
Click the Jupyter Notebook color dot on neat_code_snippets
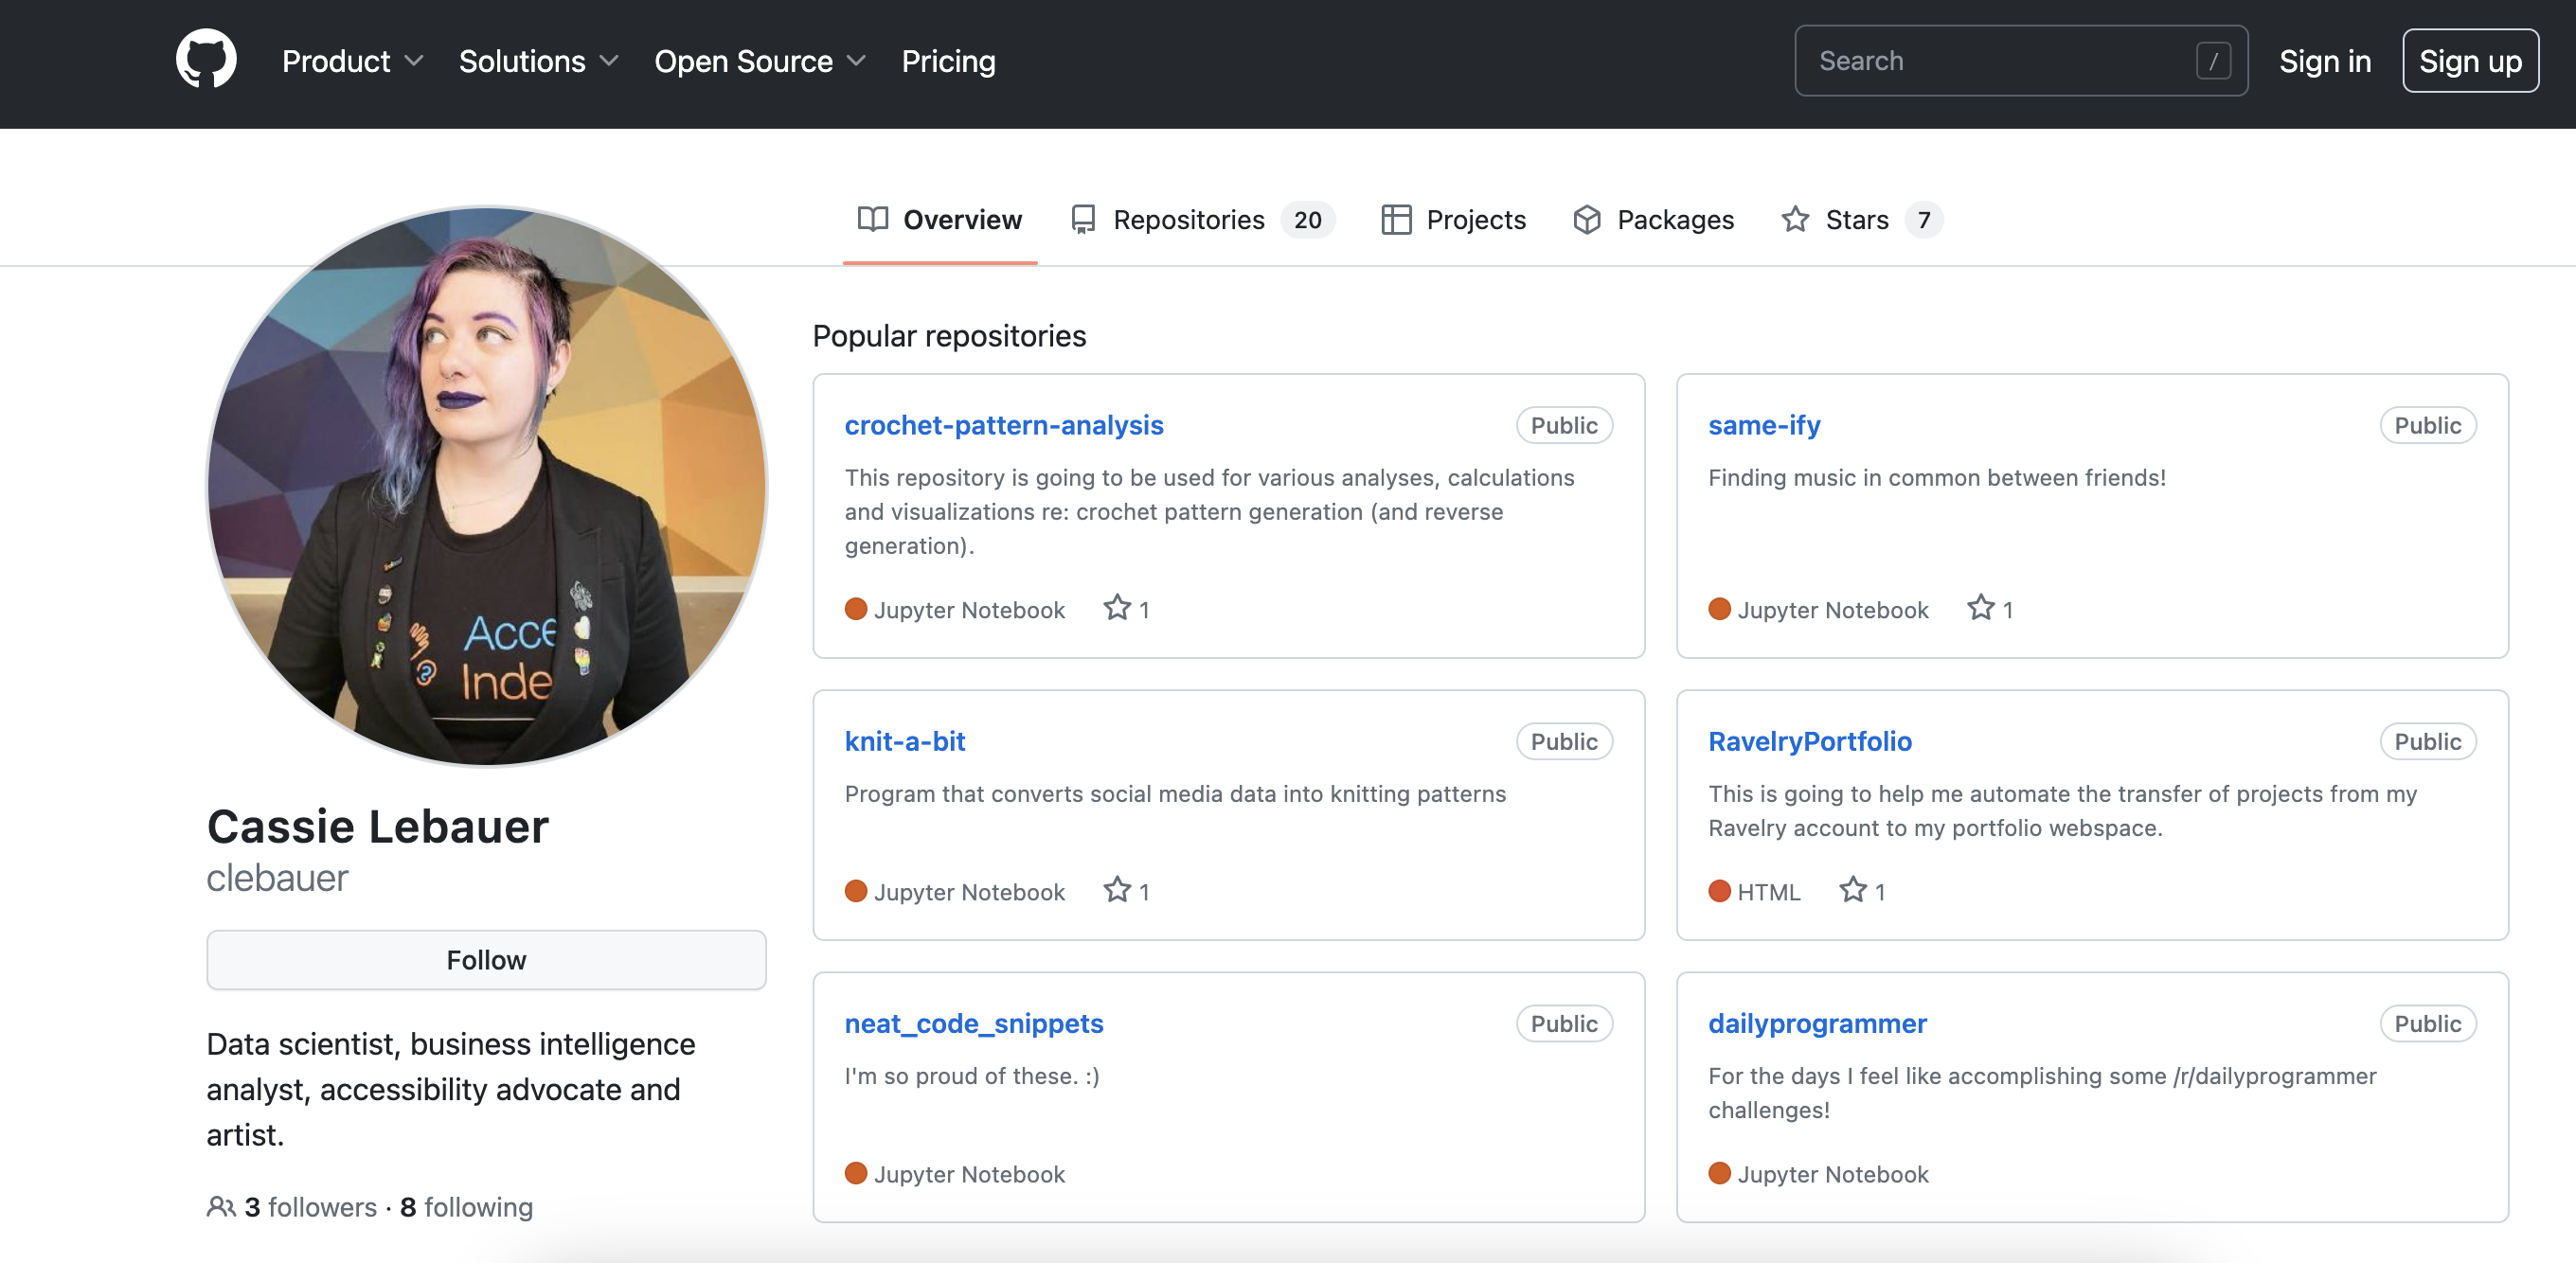click(855, 1173)
